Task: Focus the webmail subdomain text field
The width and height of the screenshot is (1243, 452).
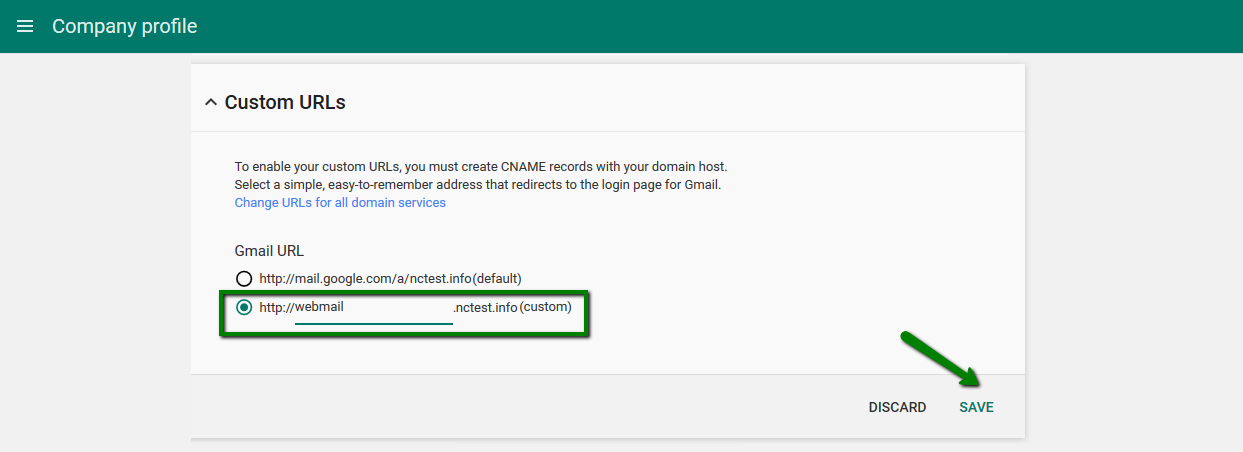Action: [373, 308]
